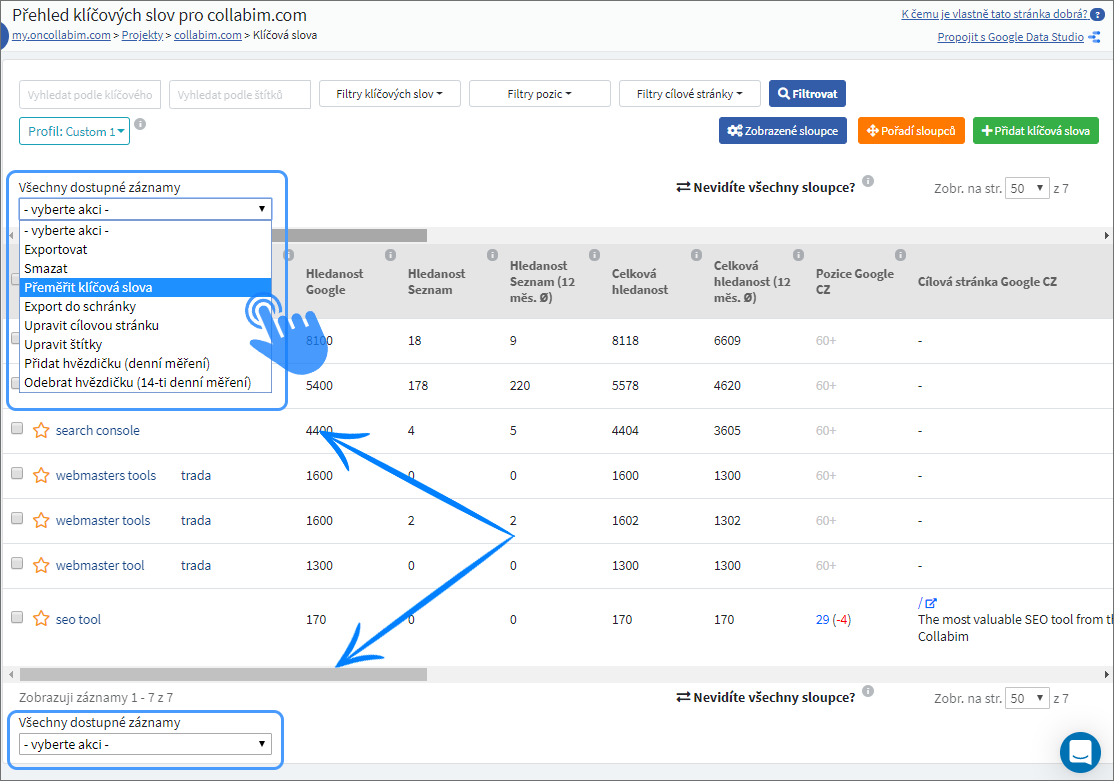Open collabim.com breadcrumb link
Screen dimensions: 1114x781
[x=207, y=35]
